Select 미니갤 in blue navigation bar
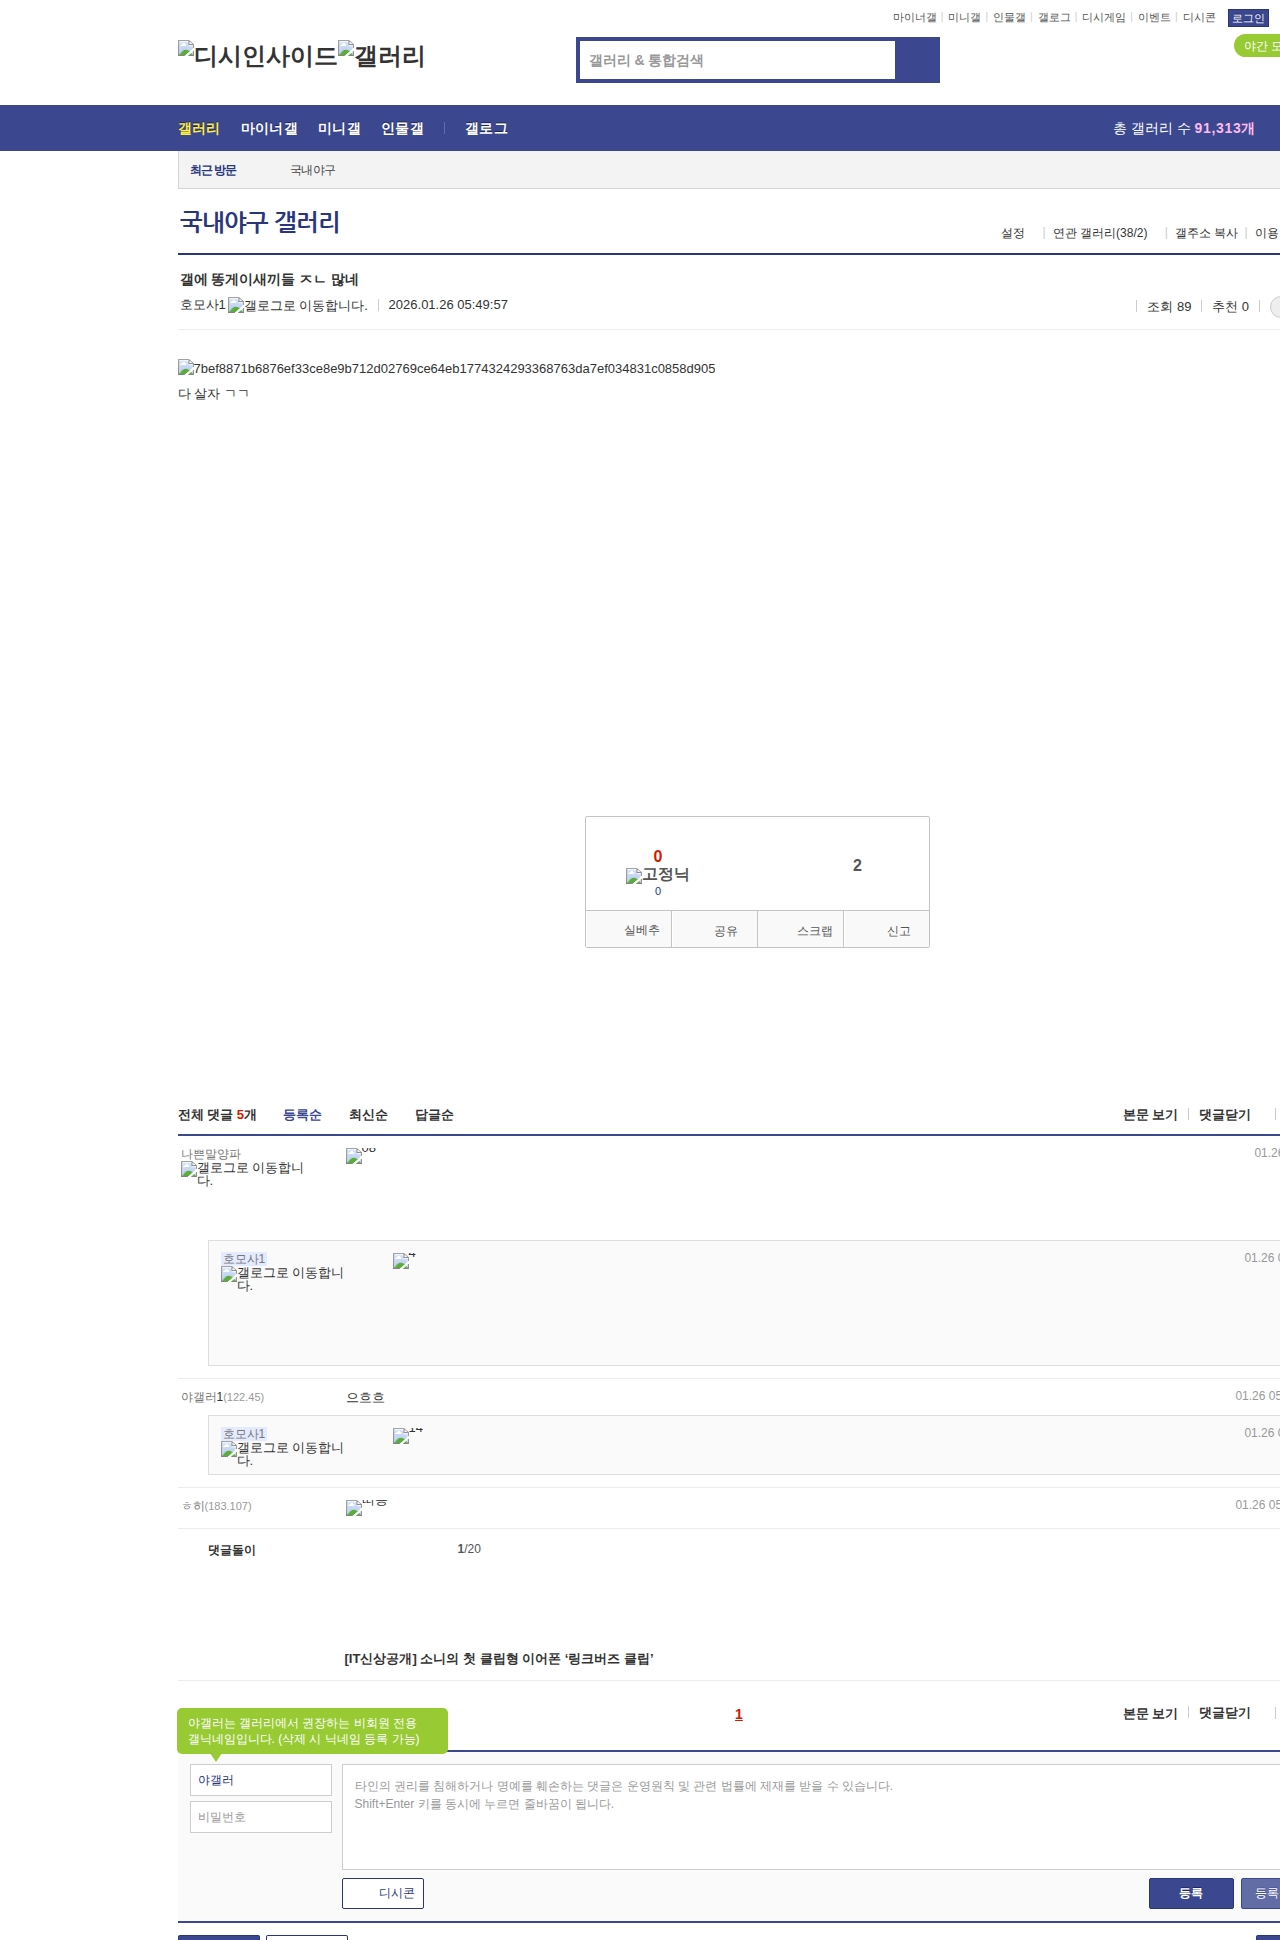The width and height of the screenshot is (1280, 1940). [x=339, y=128]
